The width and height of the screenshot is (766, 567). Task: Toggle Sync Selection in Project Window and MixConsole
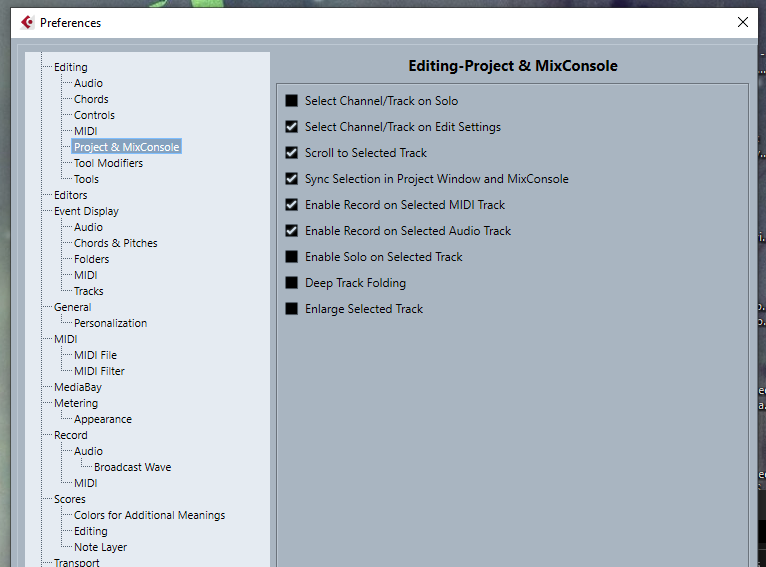292,179
